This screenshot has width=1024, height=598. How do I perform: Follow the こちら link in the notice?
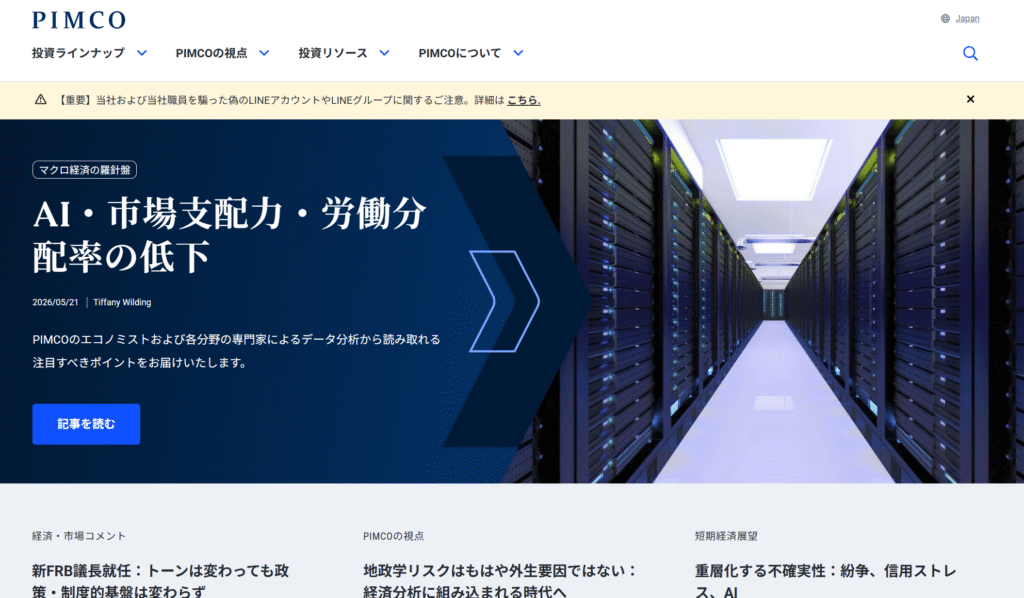(x=524, y=100)
